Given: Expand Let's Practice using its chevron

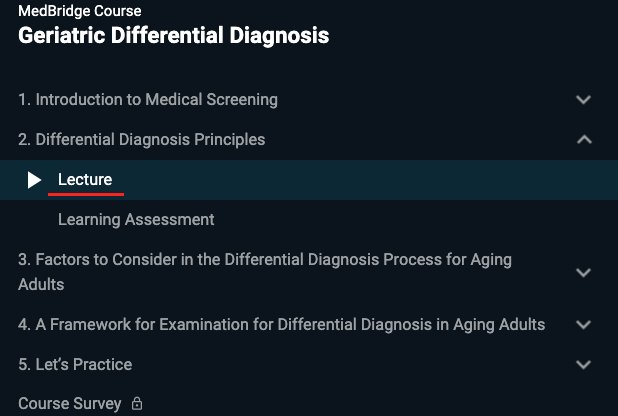Looking at the screenshot, I should coord(583,364).
